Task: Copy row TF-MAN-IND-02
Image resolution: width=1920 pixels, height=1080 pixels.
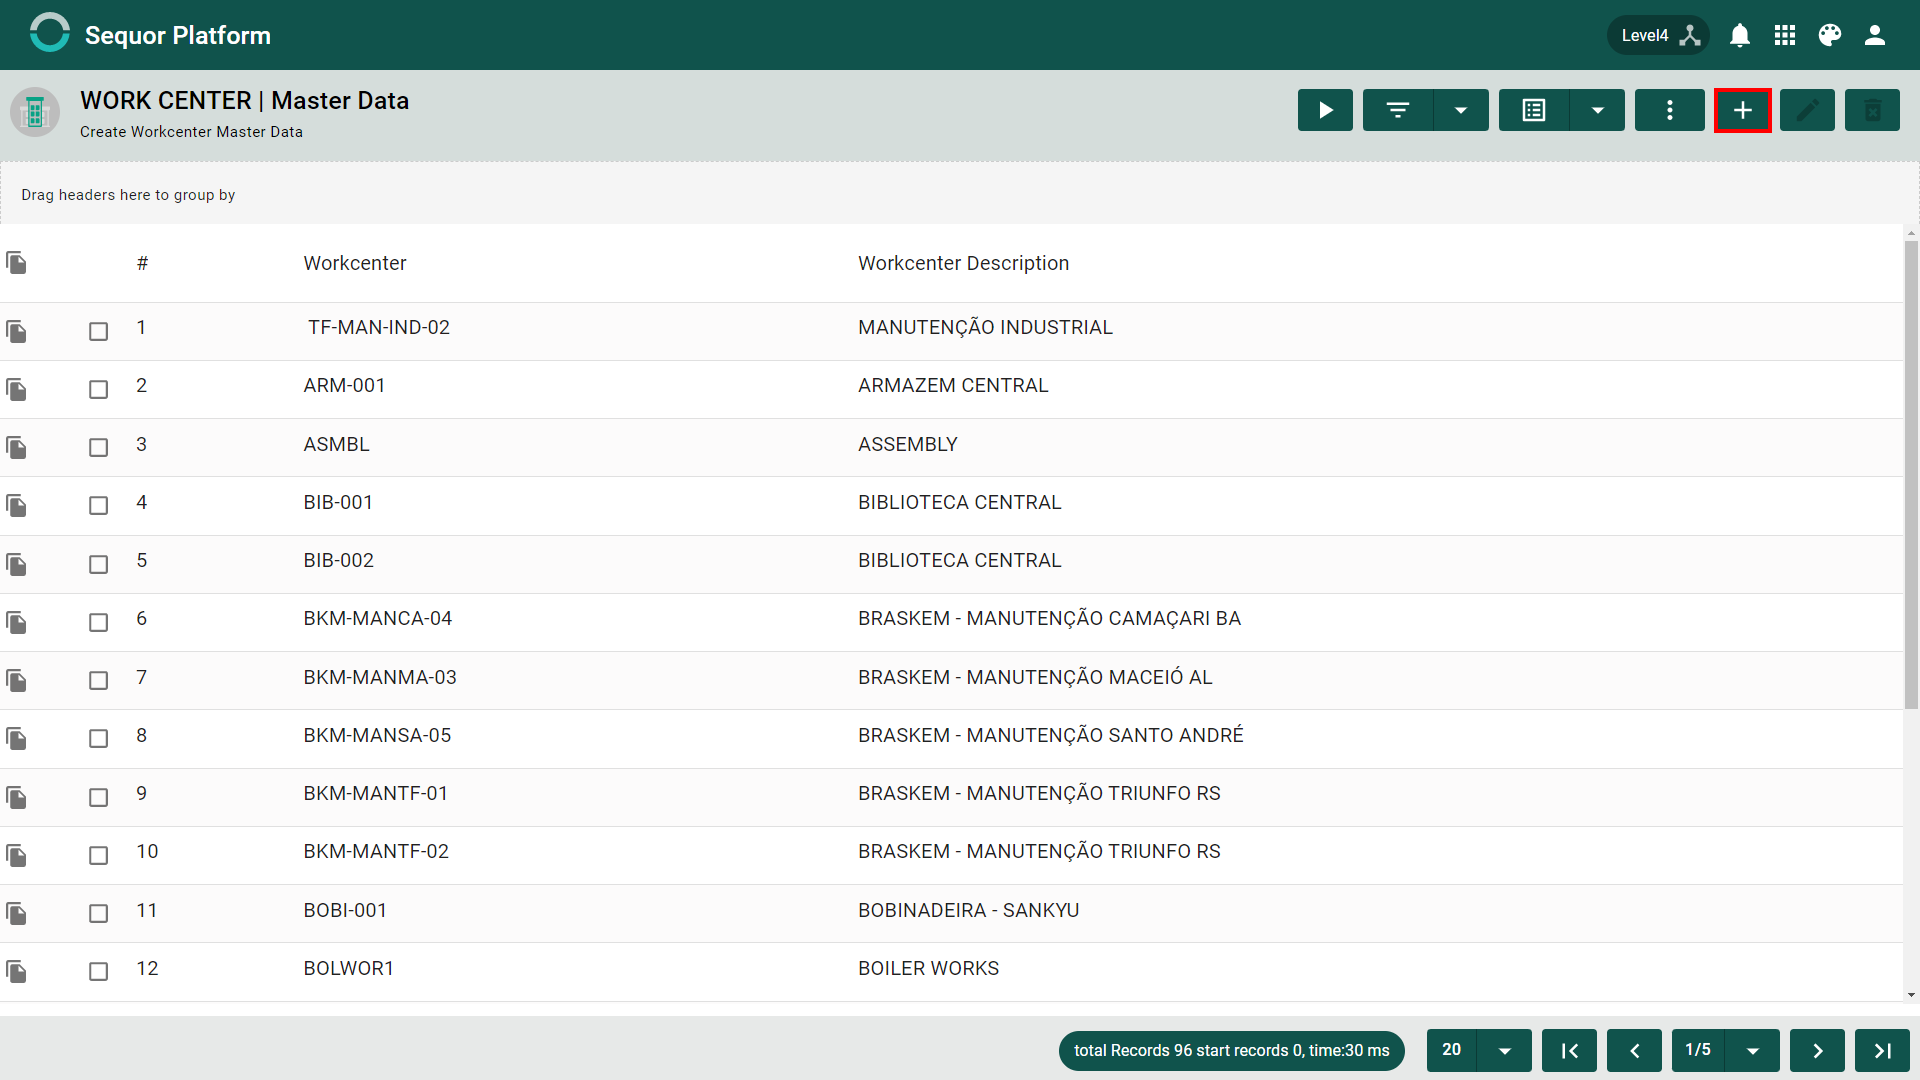Action: pos(16,331)
